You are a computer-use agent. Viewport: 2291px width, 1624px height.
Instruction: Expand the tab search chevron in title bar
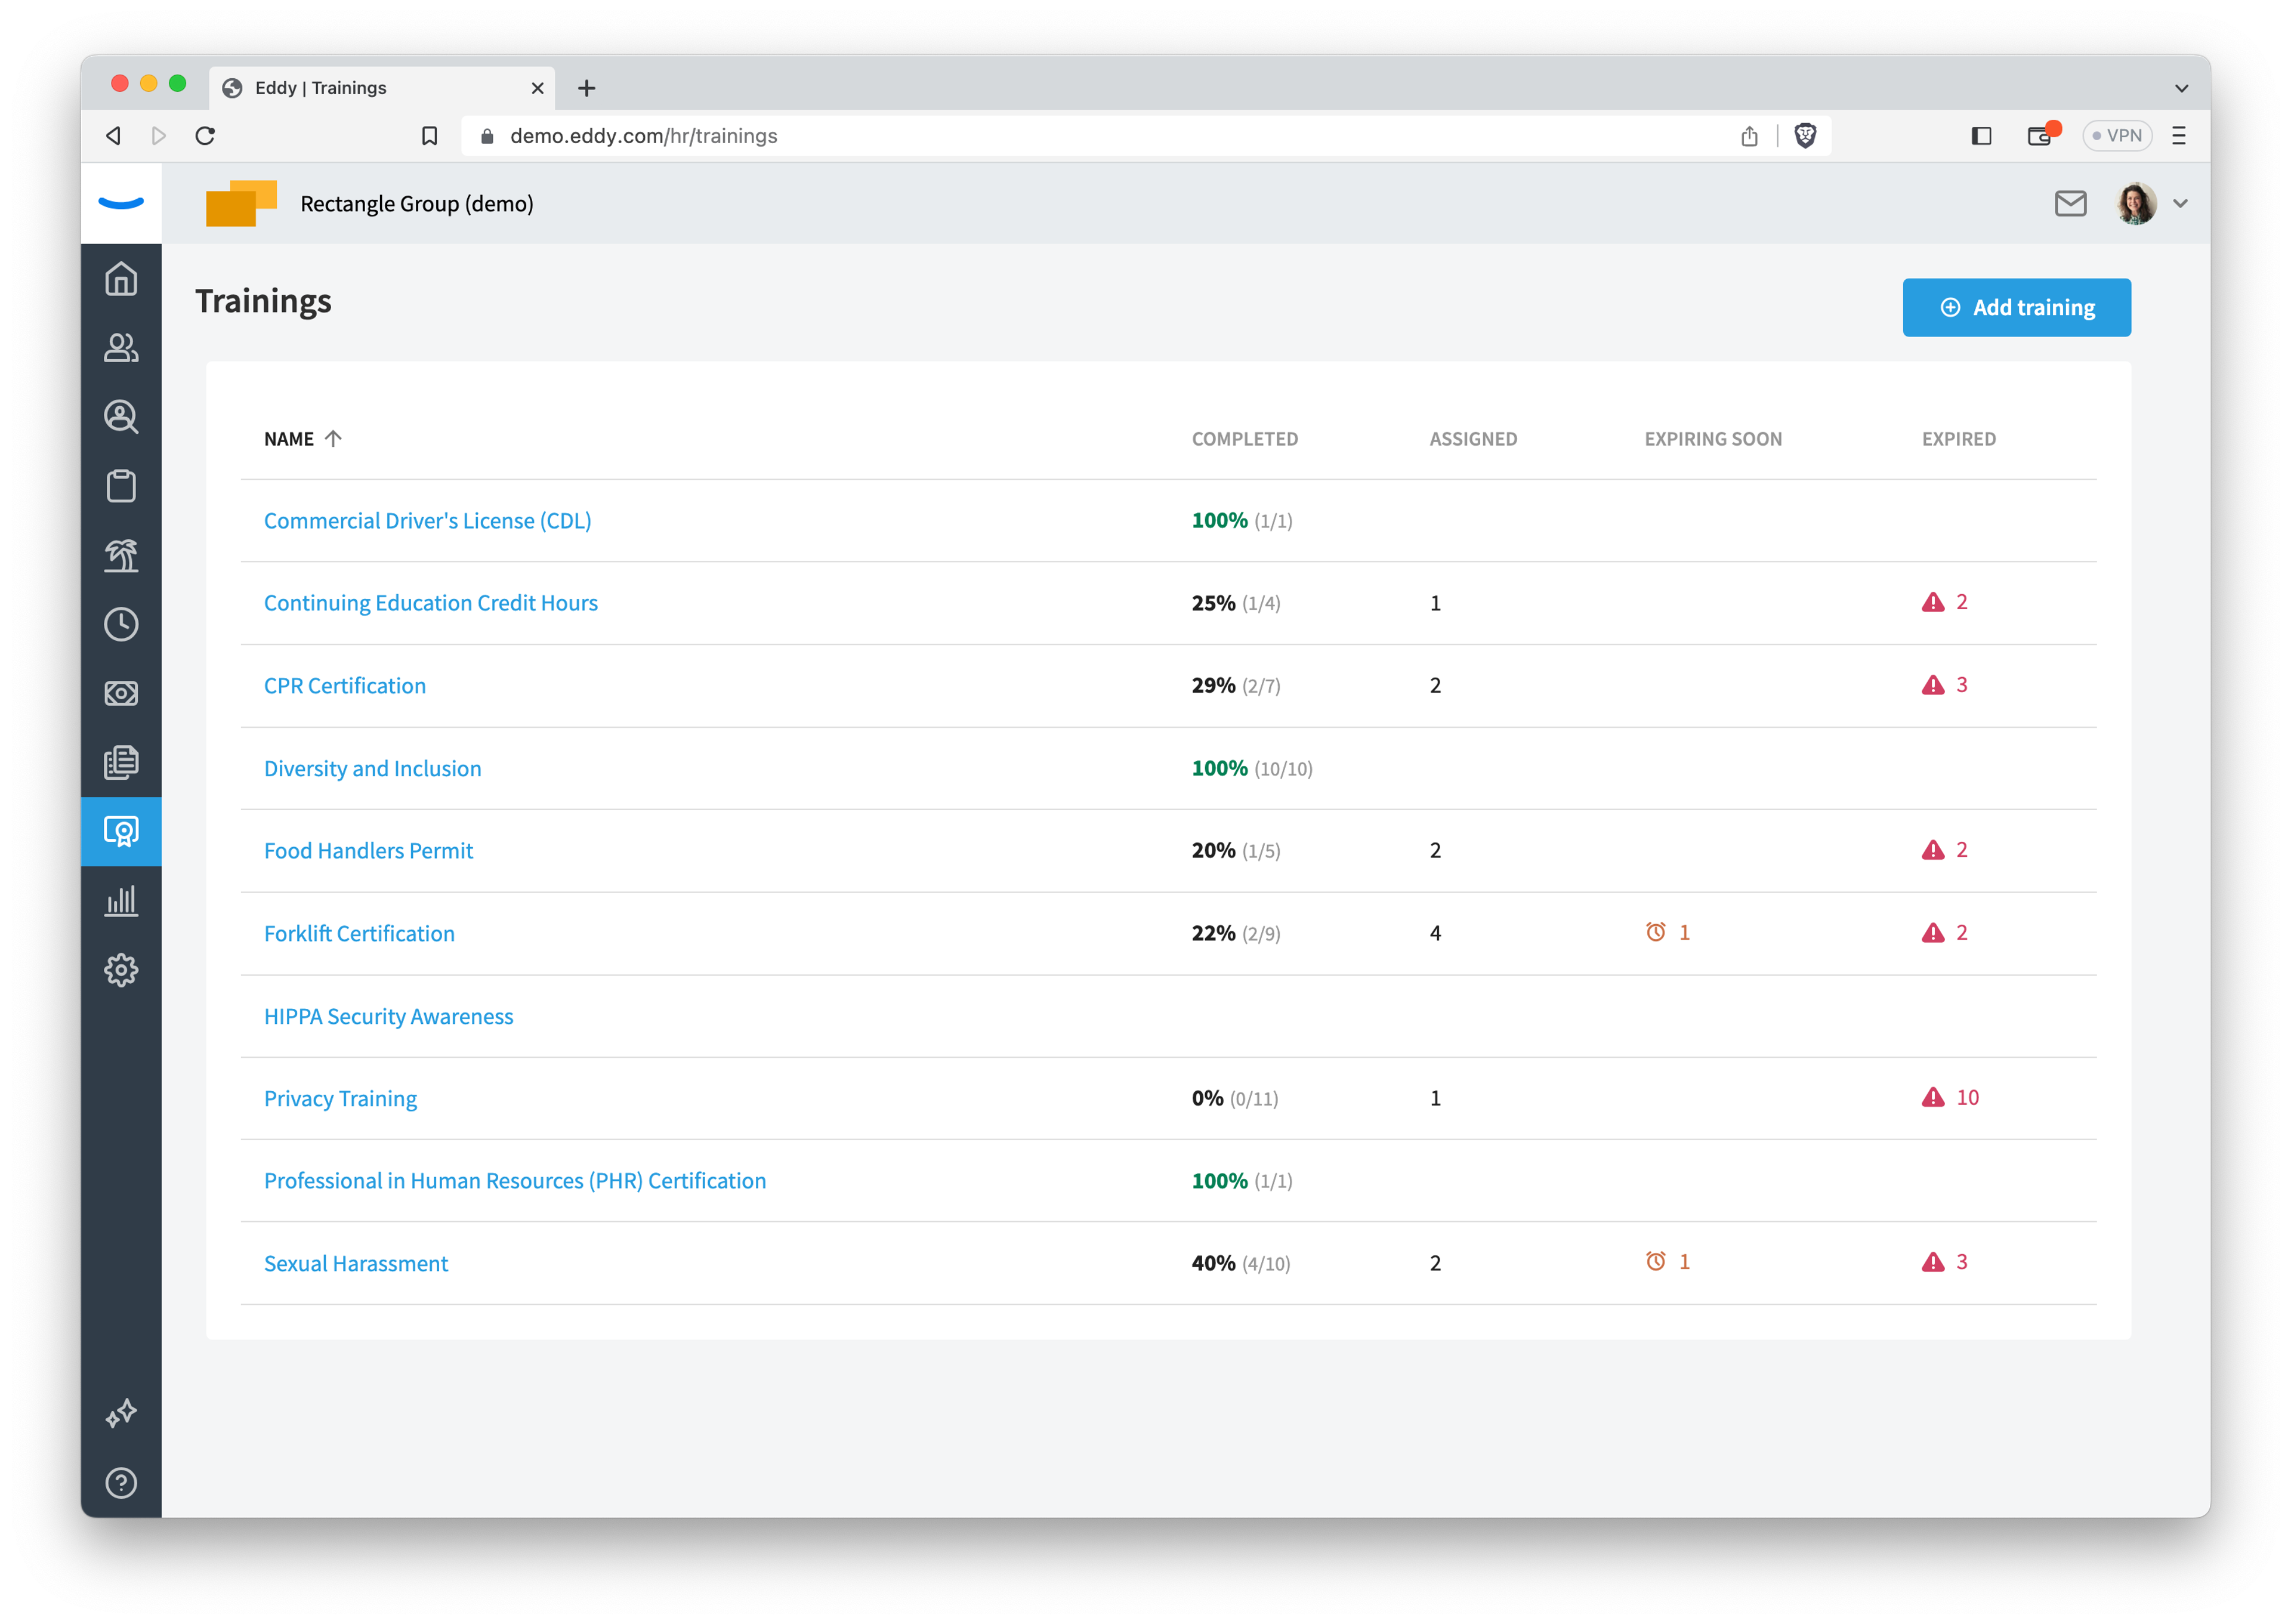[2181, 88]
